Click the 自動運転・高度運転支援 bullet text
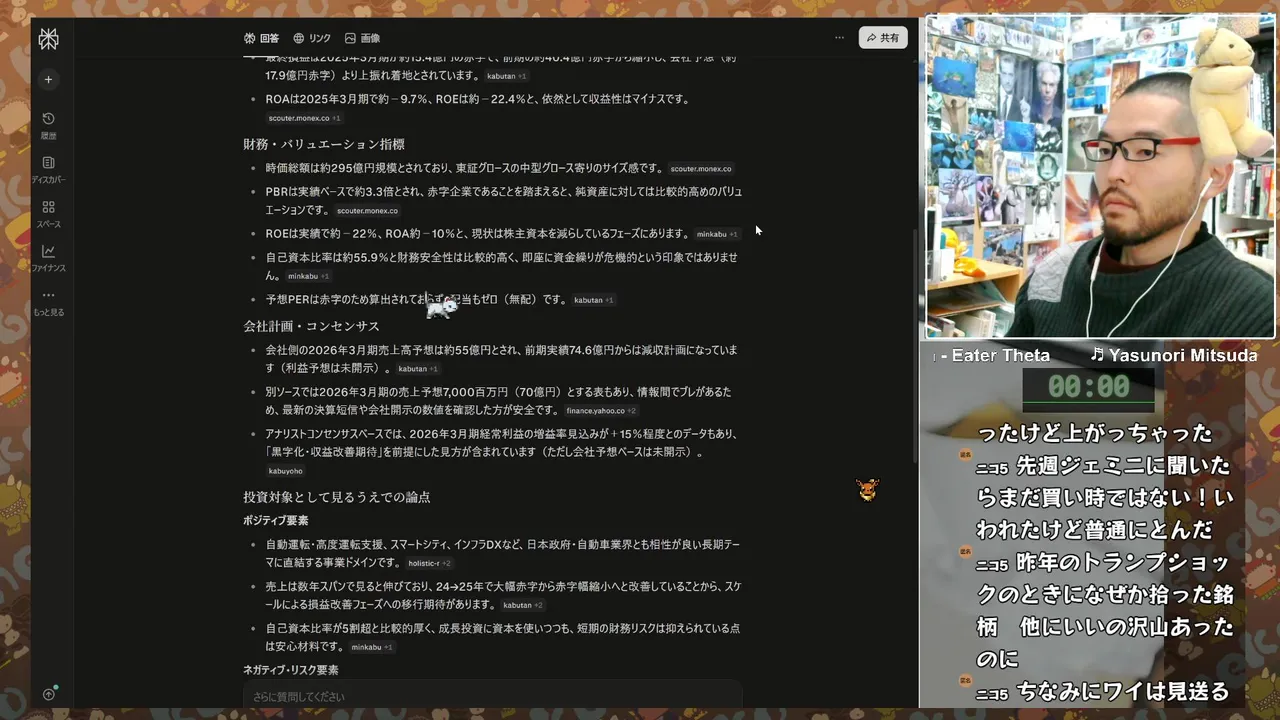The width and height of the screenshot is (1280, 720). coord(502,554)
